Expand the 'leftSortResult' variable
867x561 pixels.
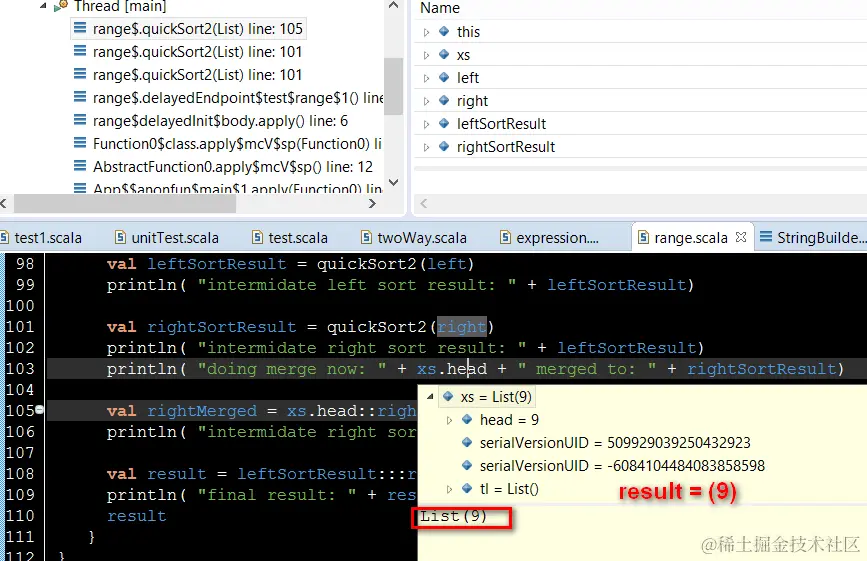coord(426,124)
